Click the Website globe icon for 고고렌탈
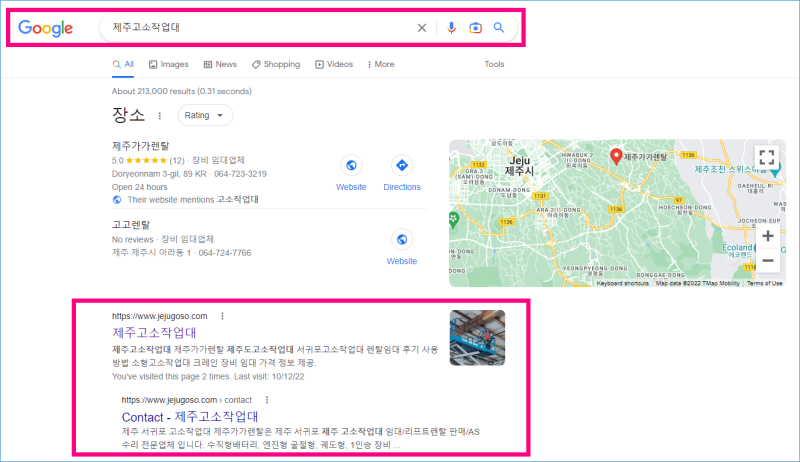This screenshot has height=462, width=800. 402,239
